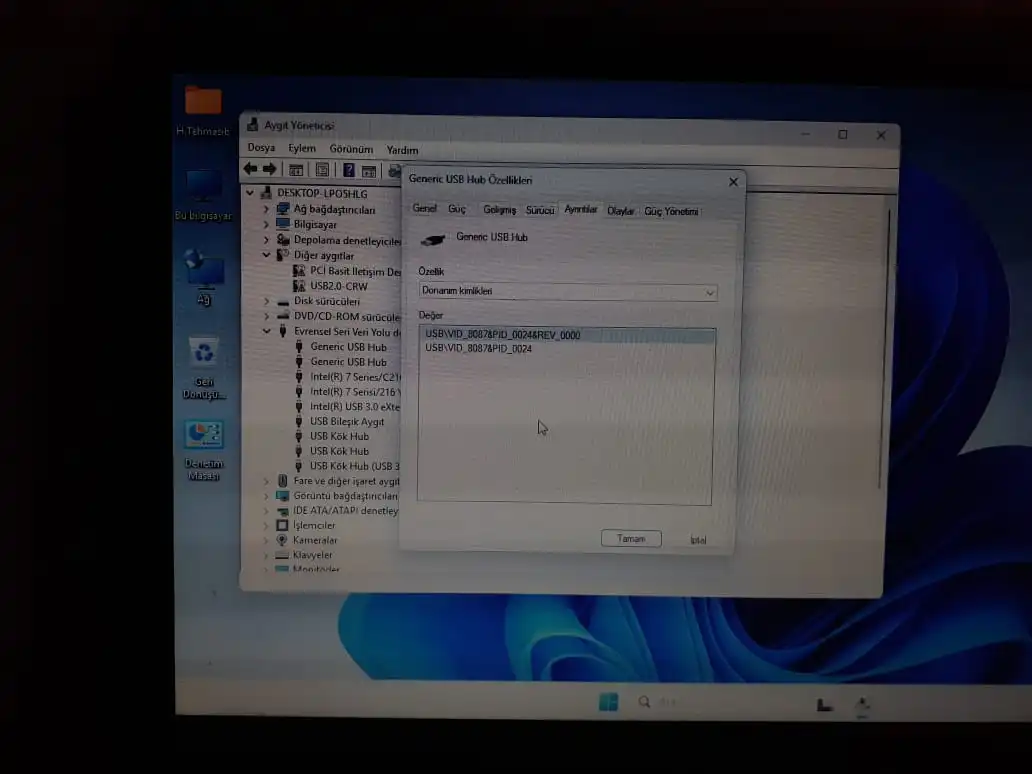Click the Device Manager title bar icon
The image size is (1032, 774).
click(252, 124)
